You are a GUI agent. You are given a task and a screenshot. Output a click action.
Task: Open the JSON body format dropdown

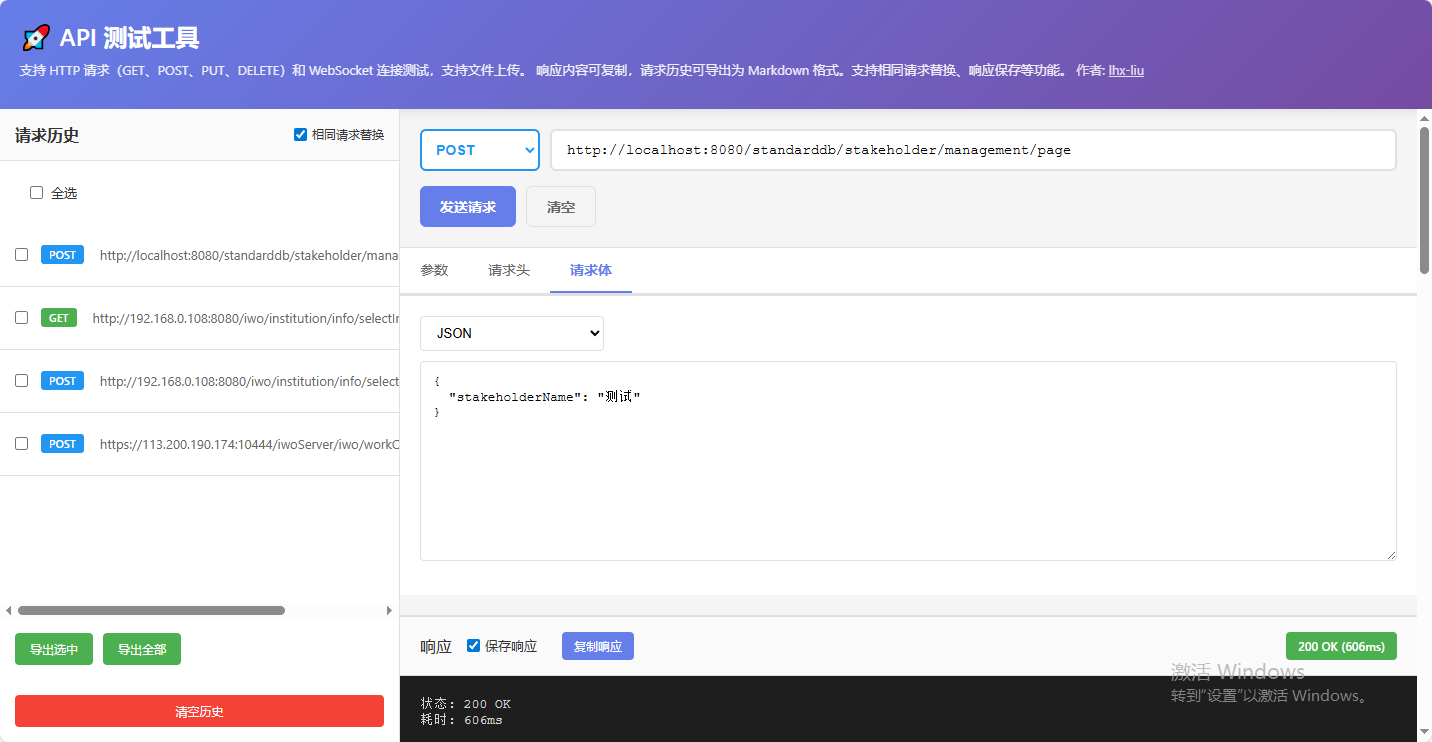click(511, 333)
